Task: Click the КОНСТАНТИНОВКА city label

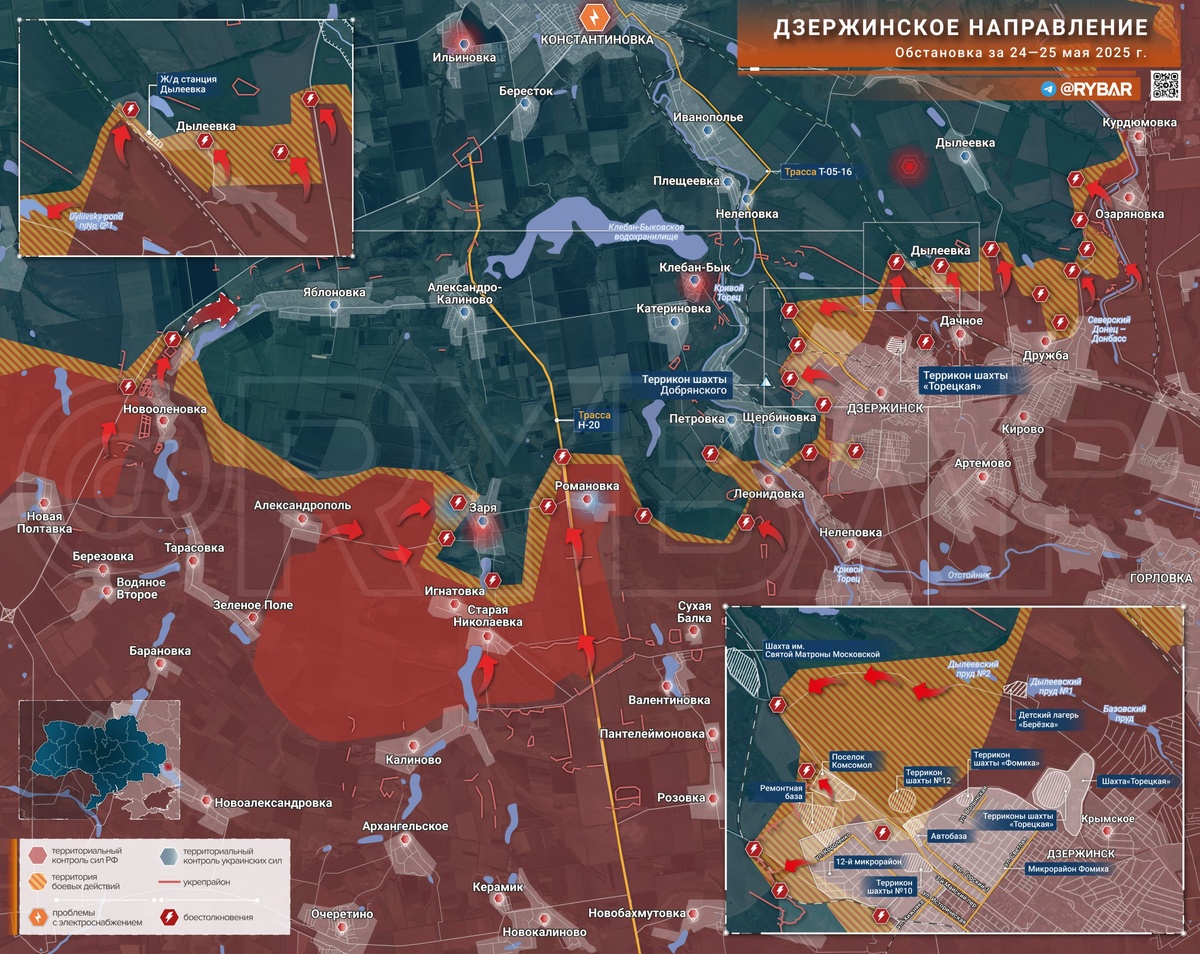Action: (596, 40)
